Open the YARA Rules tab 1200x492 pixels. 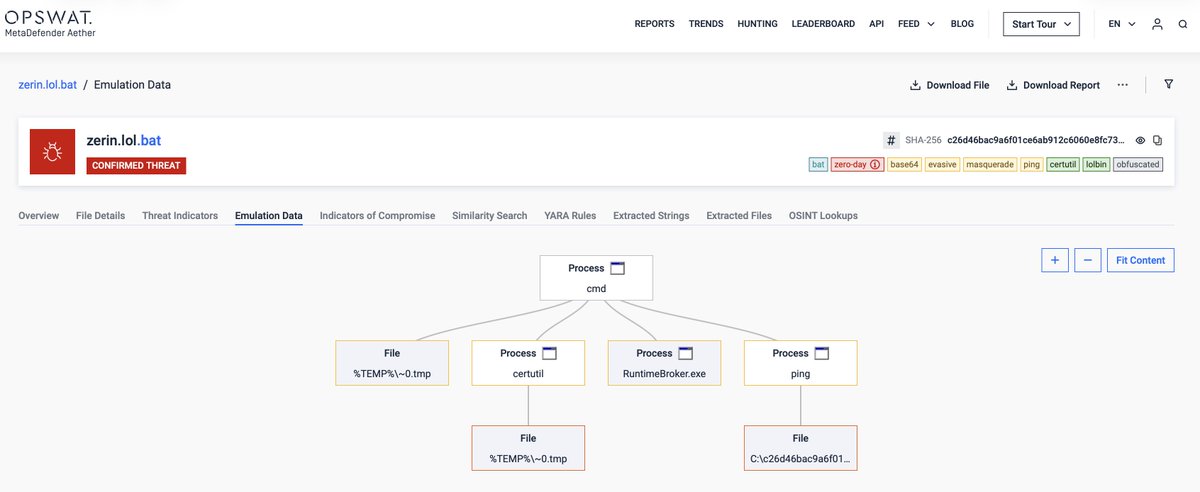tap(570, 215)
